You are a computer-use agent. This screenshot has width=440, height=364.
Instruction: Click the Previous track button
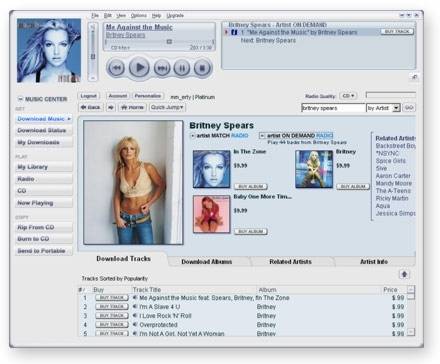[x=116, y=68]
